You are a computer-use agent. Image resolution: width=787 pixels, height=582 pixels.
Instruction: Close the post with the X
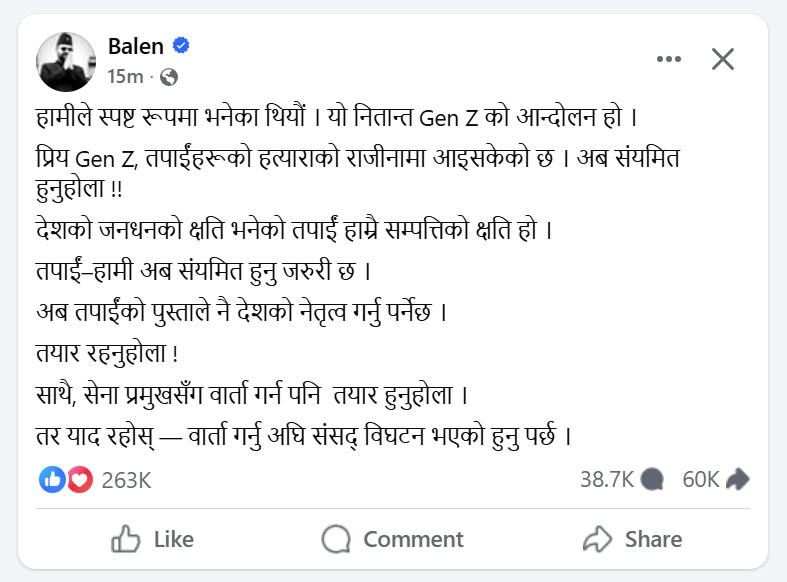(723, 60)
